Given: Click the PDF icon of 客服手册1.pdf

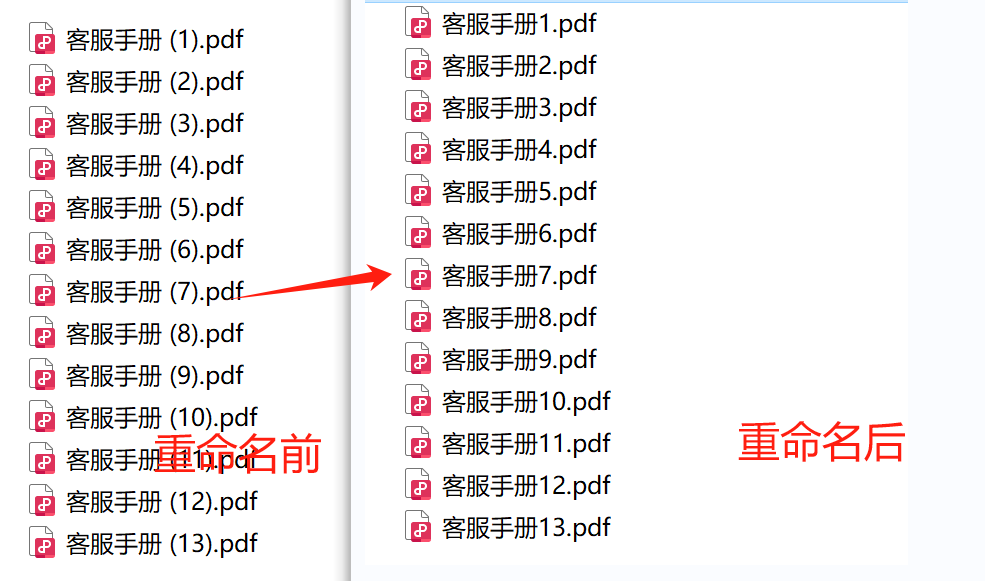Looking at the screenshot, I should coord(418,23).
